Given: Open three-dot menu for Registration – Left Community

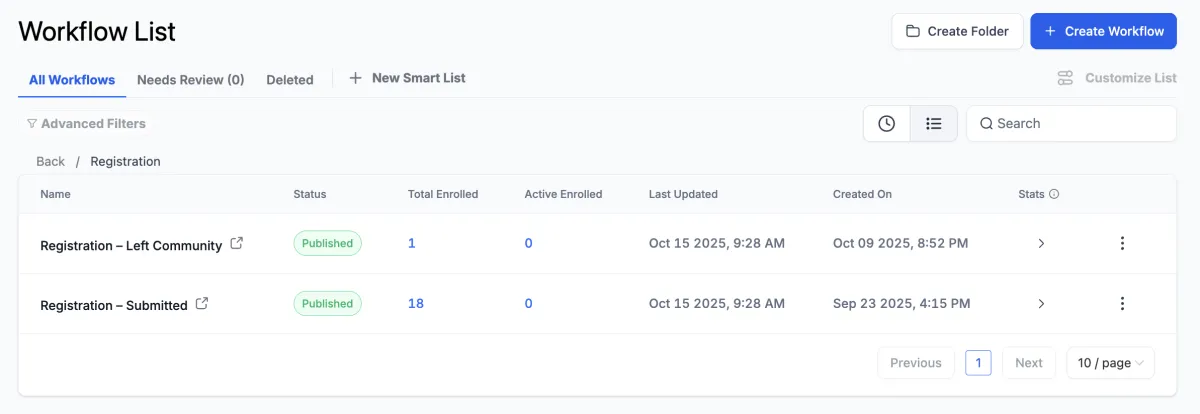Looking at the screenshot, I should 1122,243.
